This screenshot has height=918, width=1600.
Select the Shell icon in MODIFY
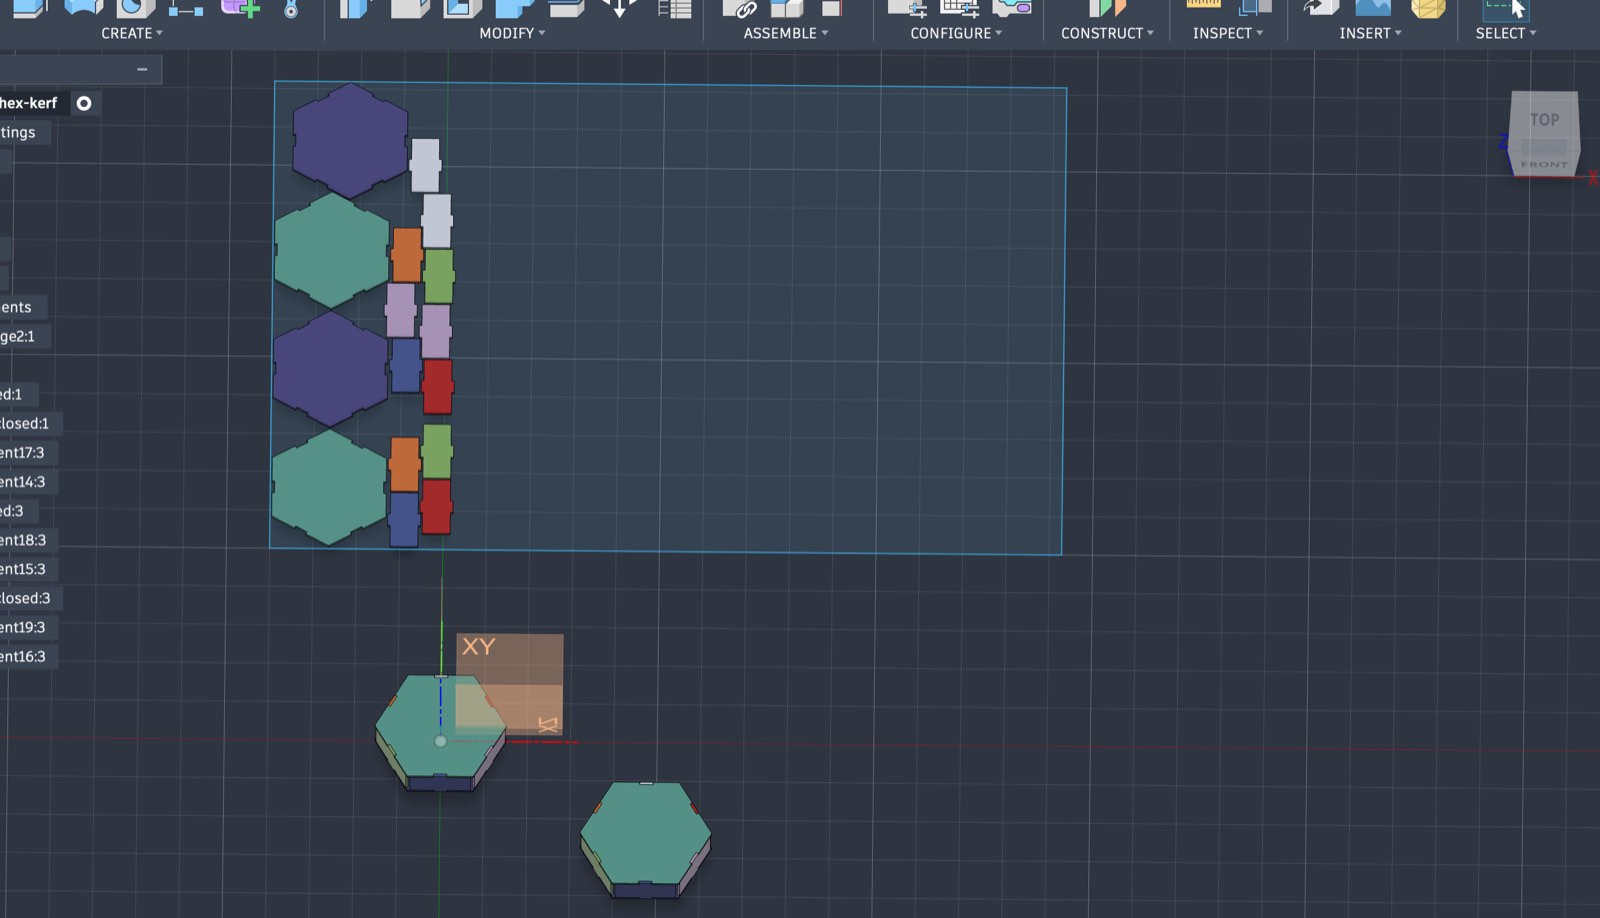462,8
